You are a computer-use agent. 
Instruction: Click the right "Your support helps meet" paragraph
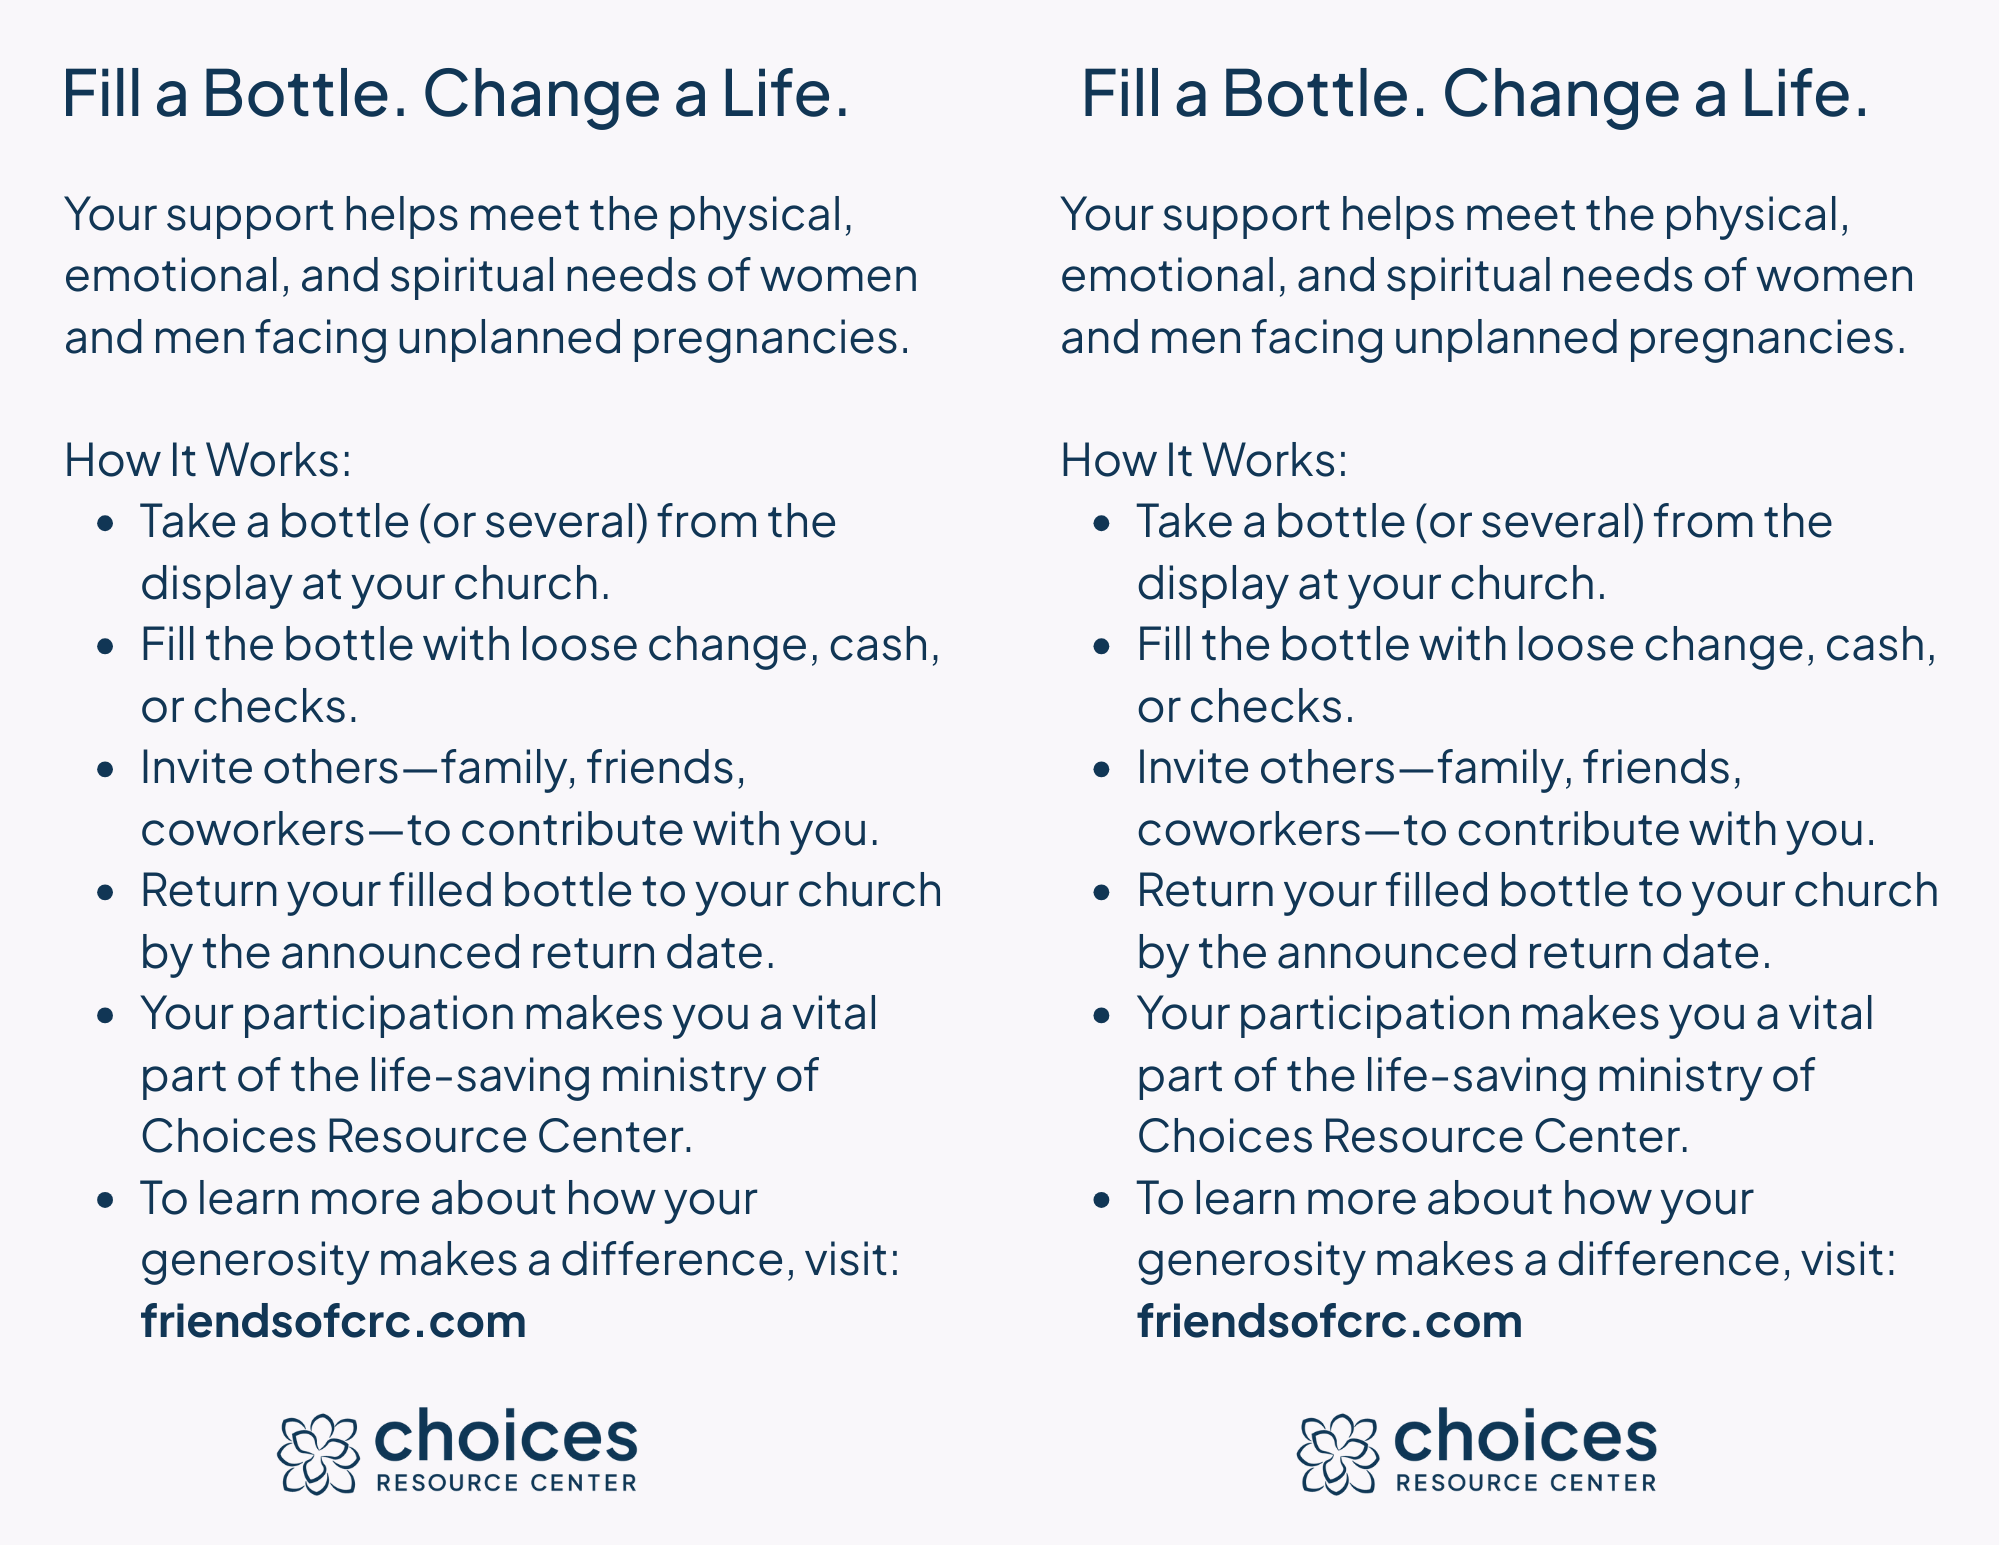1486,276
